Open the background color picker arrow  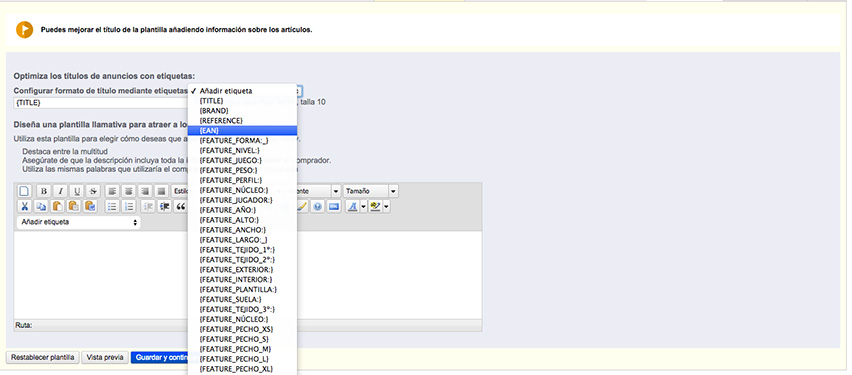(x=386, y=207)
